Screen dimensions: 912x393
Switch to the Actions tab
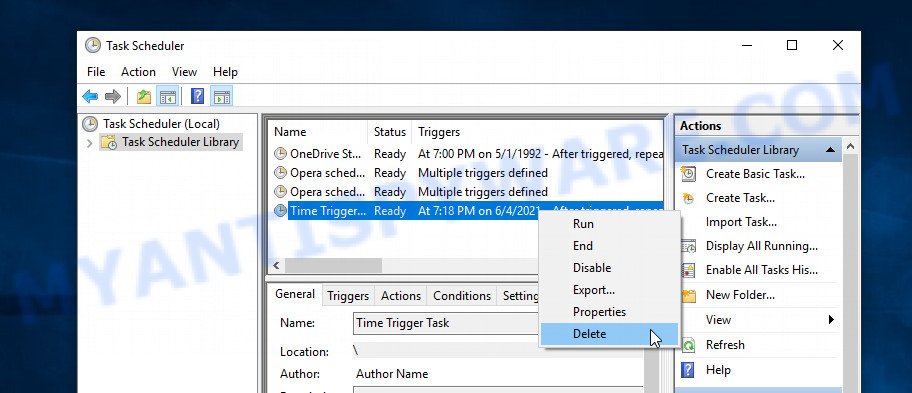[x=401, y=296]
